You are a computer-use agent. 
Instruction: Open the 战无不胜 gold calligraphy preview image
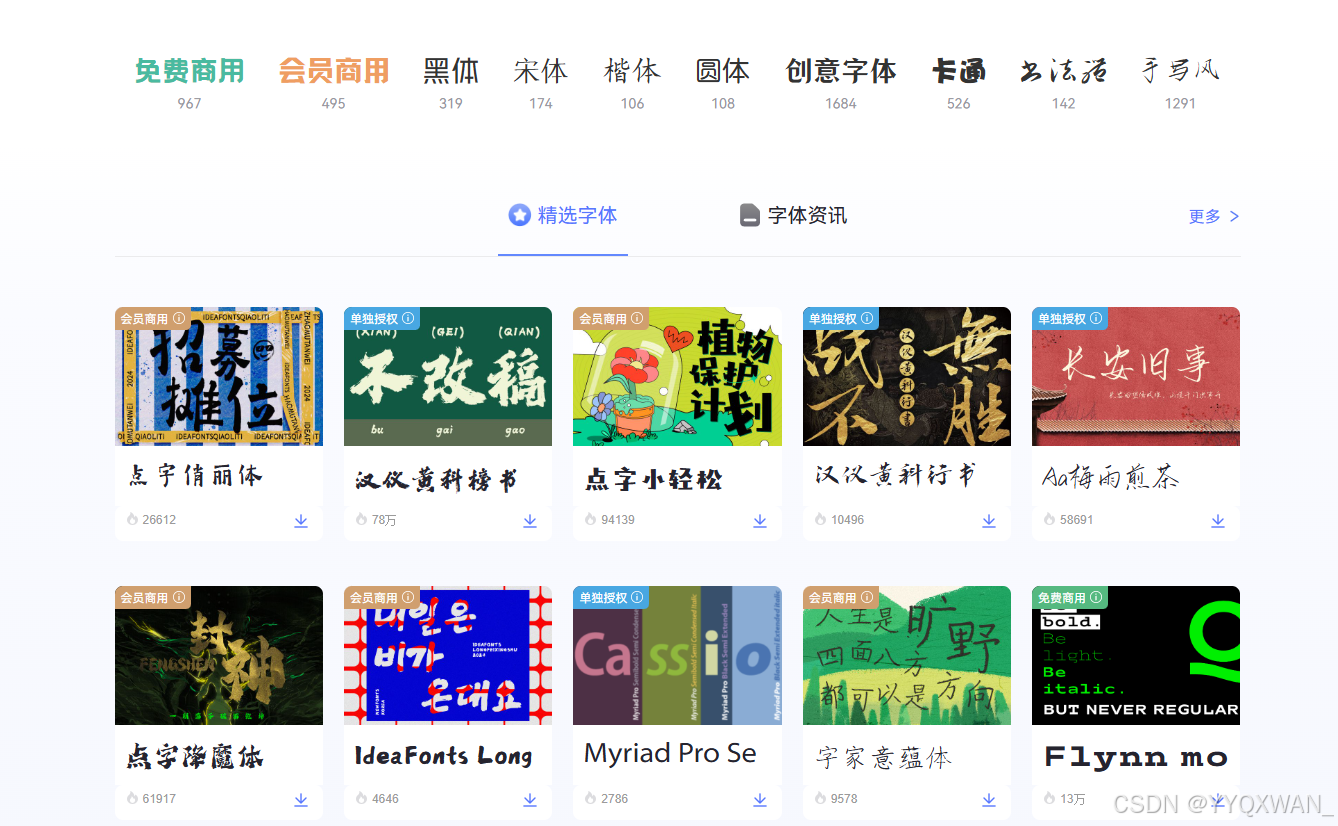point(907,376)
